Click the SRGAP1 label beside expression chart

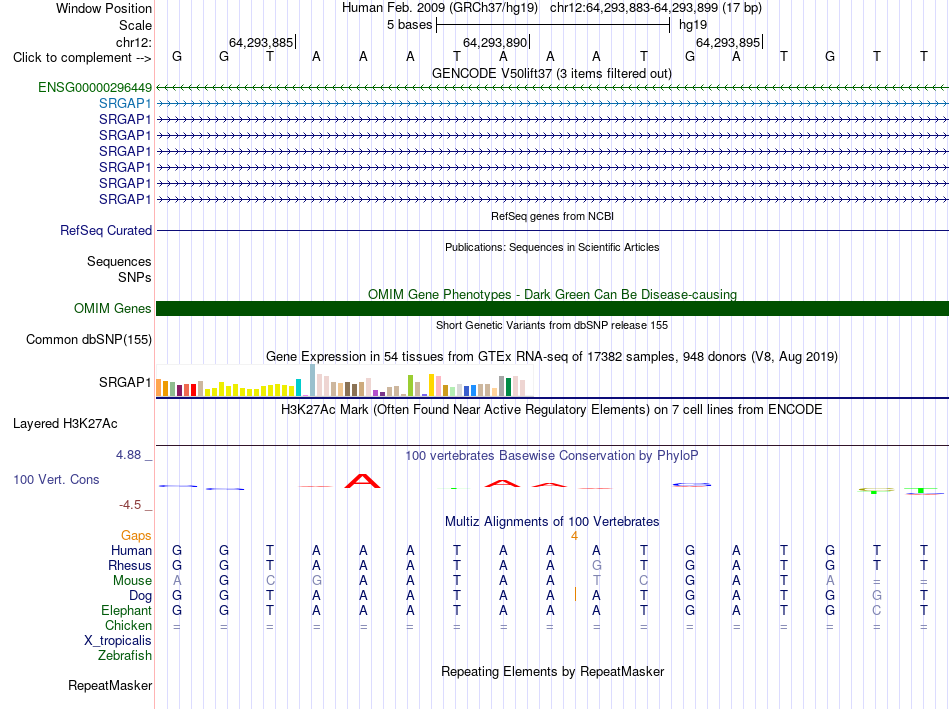pos(125,382)
